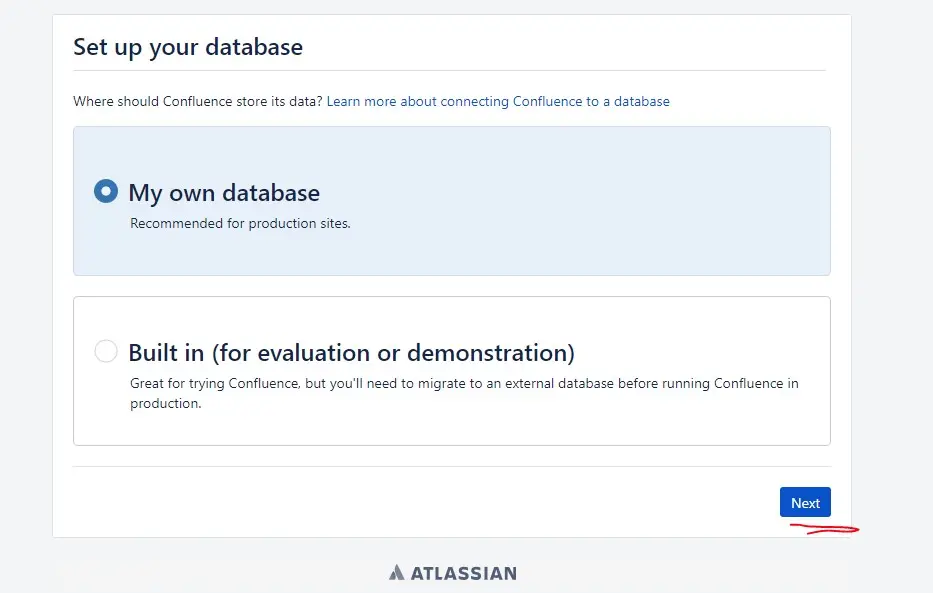Click the divider line above the Next button

point(450,466)
